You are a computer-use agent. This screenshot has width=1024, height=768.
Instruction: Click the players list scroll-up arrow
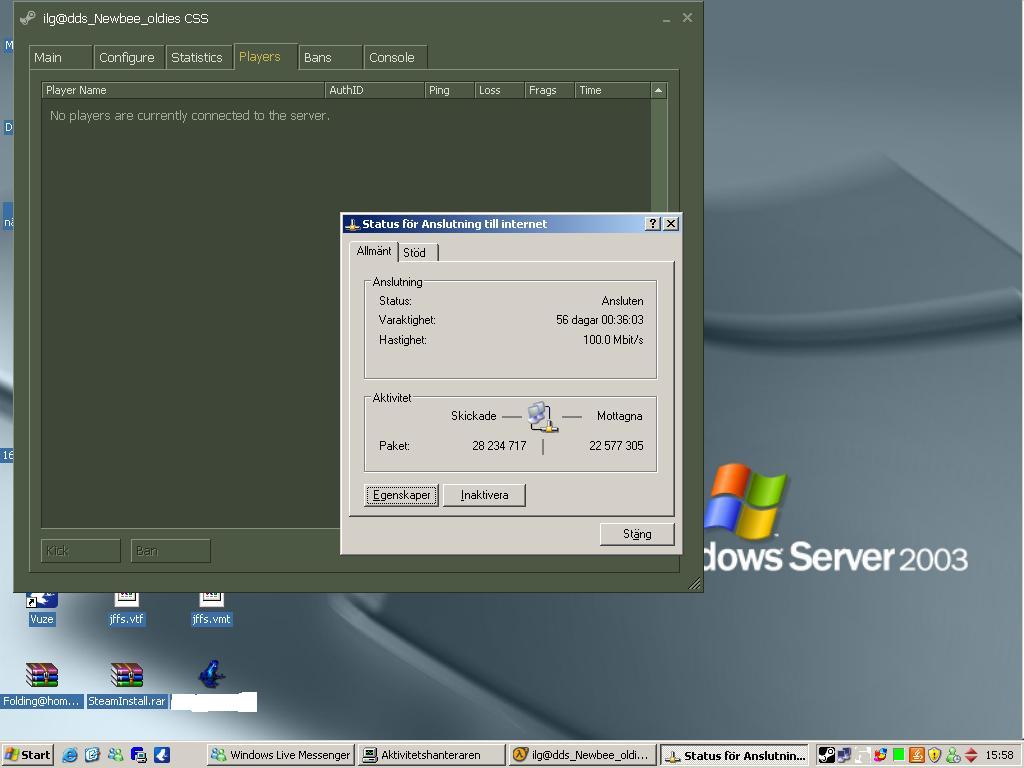click(x=658, y=91)
